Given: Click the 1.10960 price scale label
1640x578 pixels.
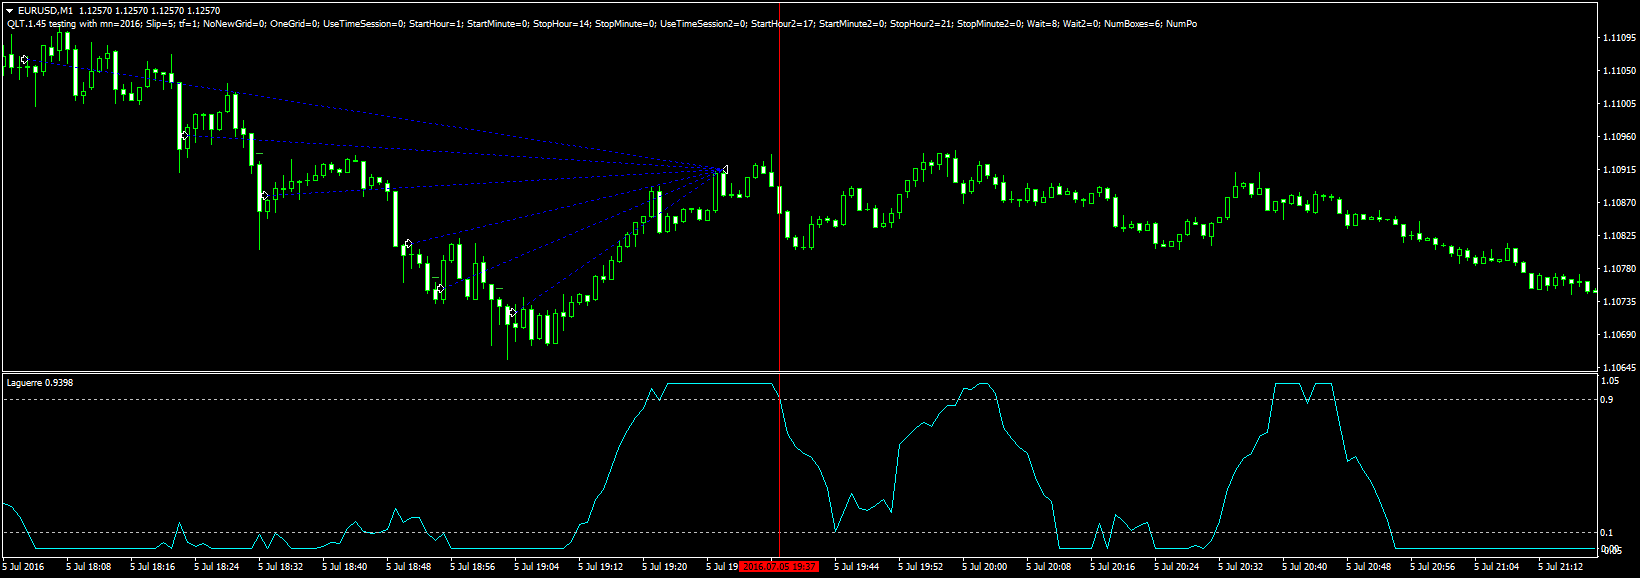Looking at the screenshot, I should [1619, 137].
